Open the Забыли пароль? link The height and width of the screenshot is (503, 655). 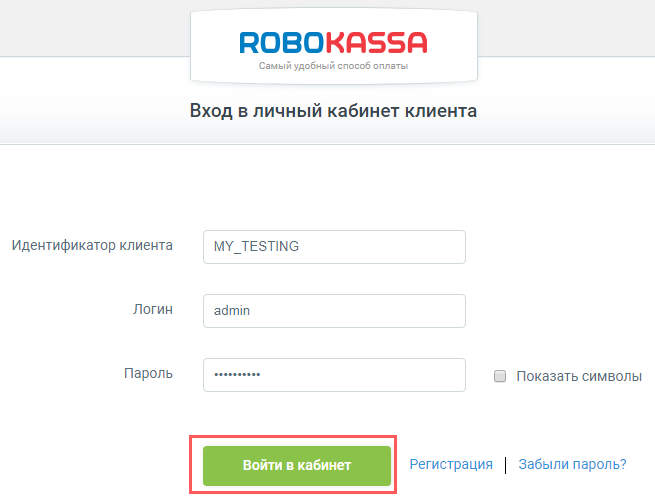coord(572,464)
